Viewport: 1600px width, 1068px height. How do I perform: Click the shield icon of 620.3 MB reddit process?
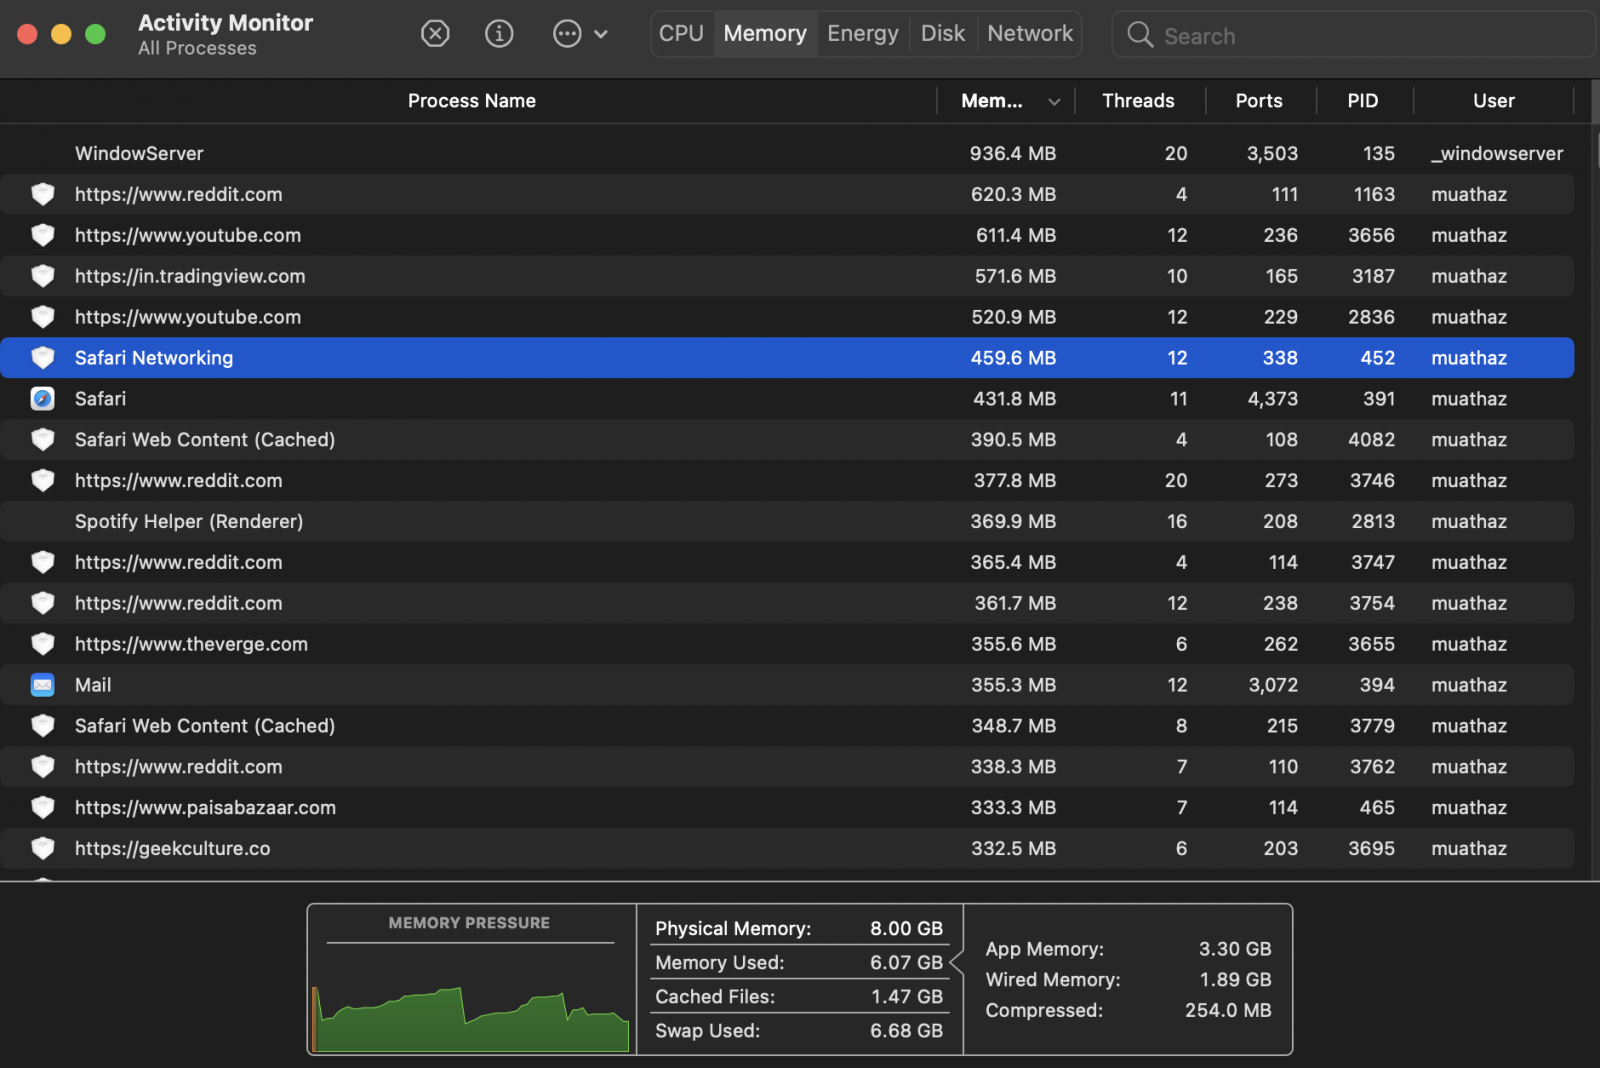pos(43,194)
